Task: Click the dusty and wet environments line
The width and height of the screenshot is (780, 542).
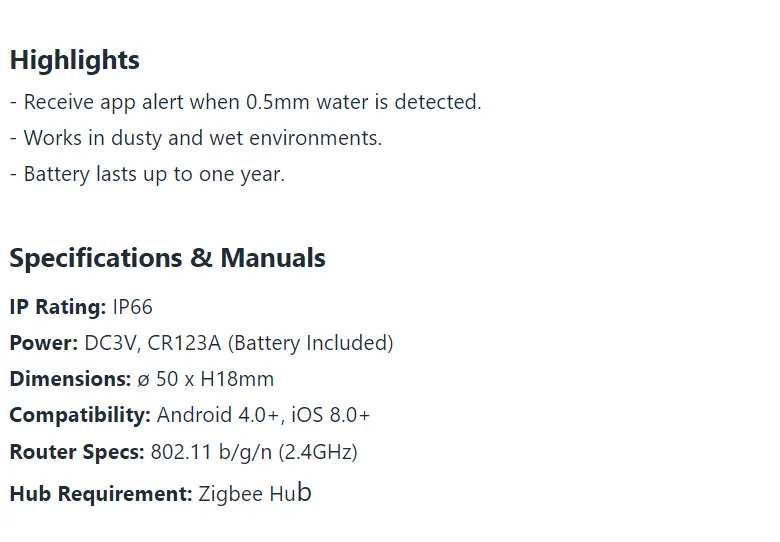Action: point(196,138)
